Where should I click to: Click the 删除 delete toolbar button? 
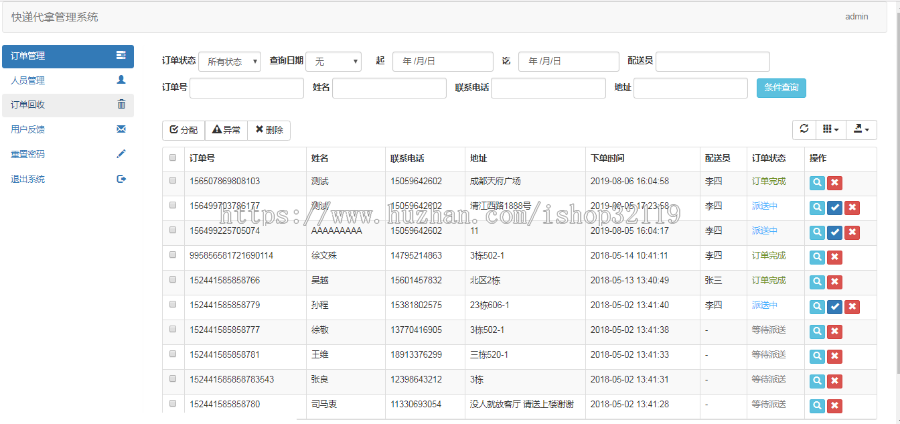(x=269, y=130)
